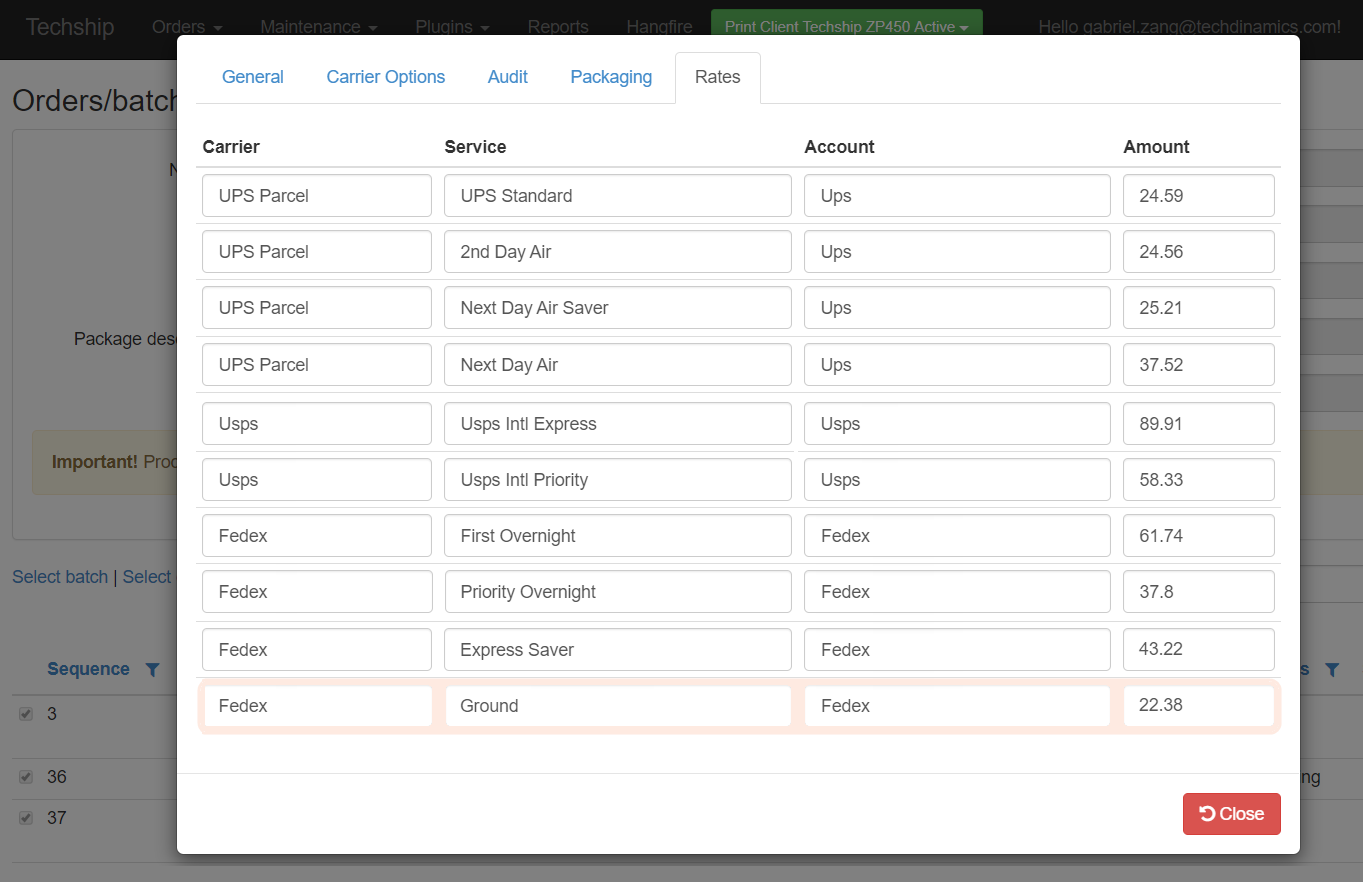Select the Usps Intl Express service field
Image resolution: width=1363 pixels, height=882 pixels.
(617, 424)
